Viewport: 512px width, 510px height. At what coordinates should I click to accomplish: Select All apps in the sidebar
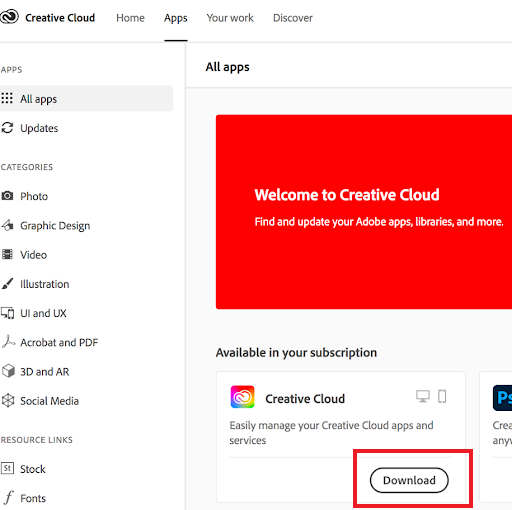coord(86,98)
